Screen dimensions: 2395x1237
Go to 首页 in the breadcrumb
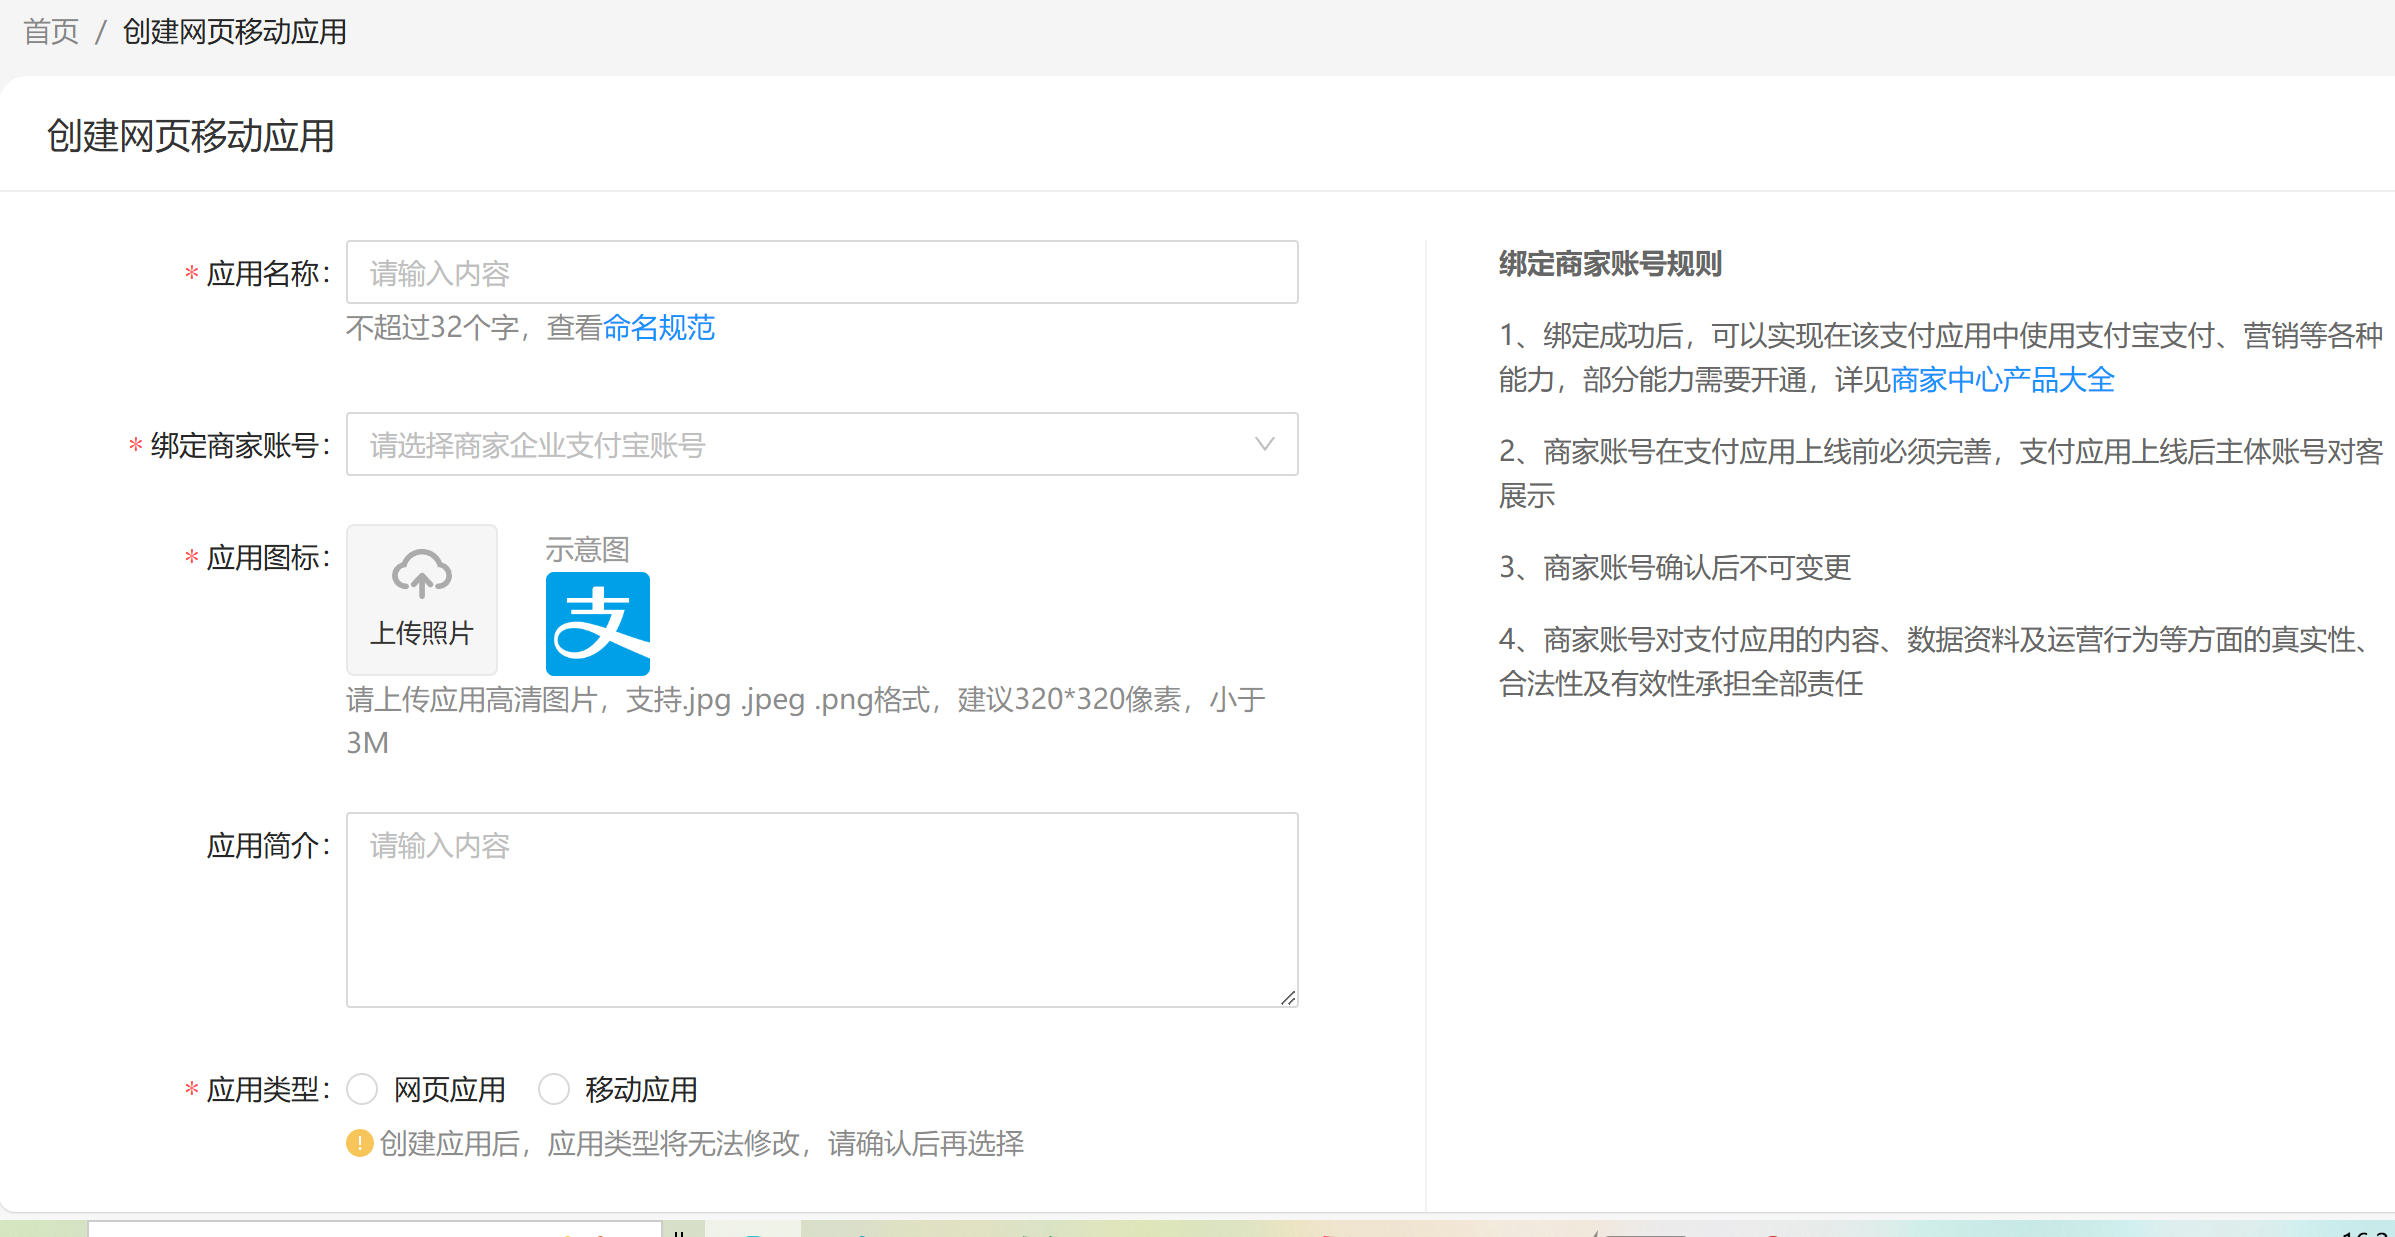[x=51, y=32]
